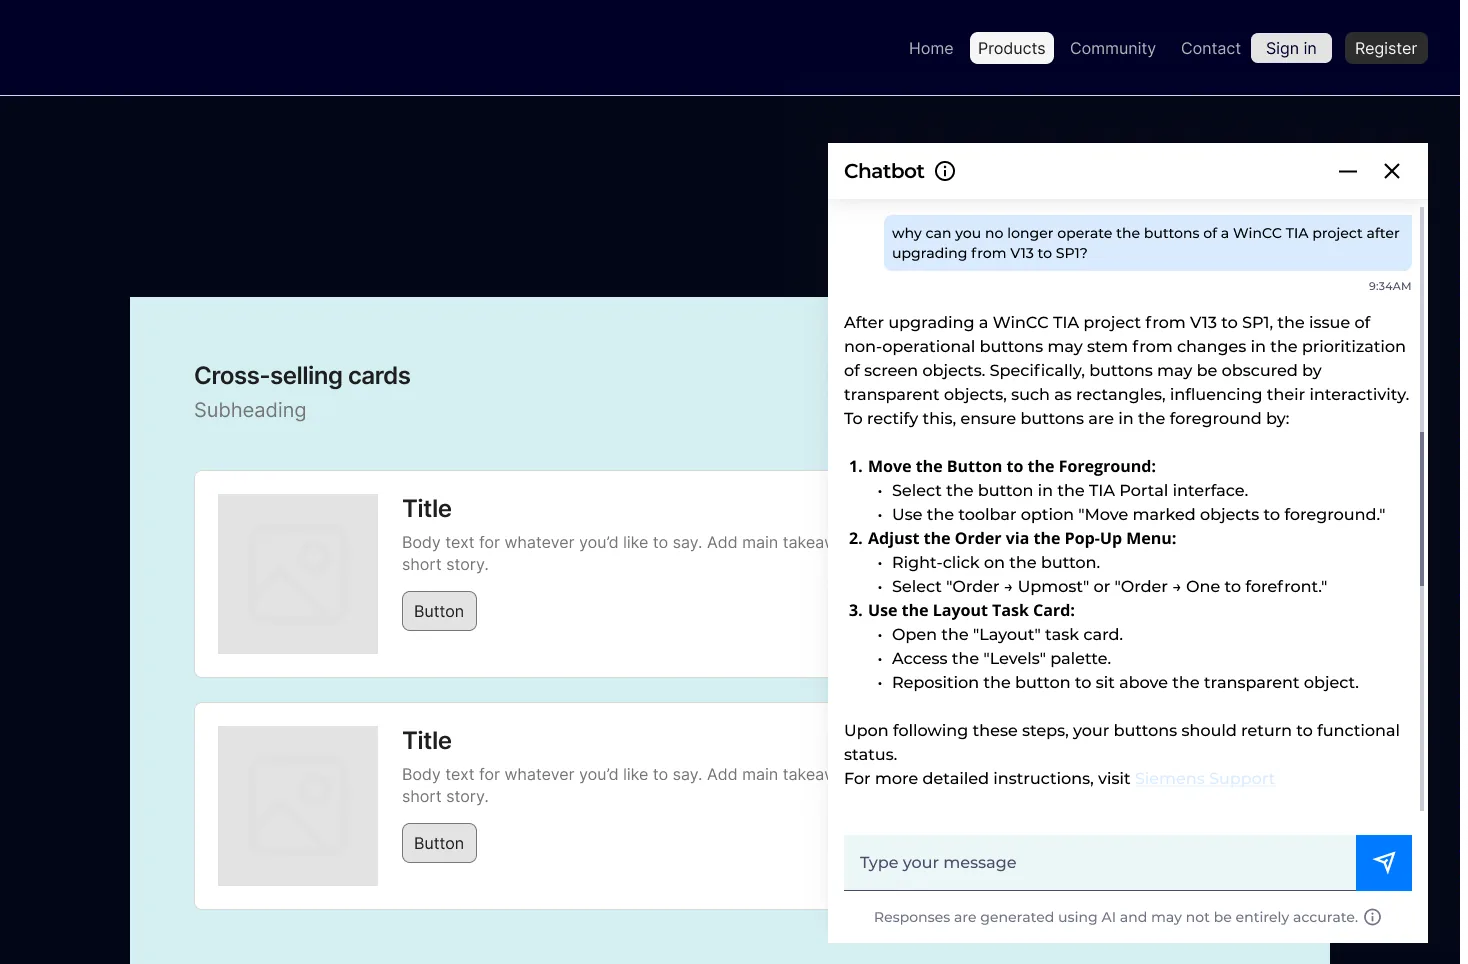Click the second card's image placeholder
Image resolution: width=1468 pixels, height=964 pixels.
click(x=298, y=806)
